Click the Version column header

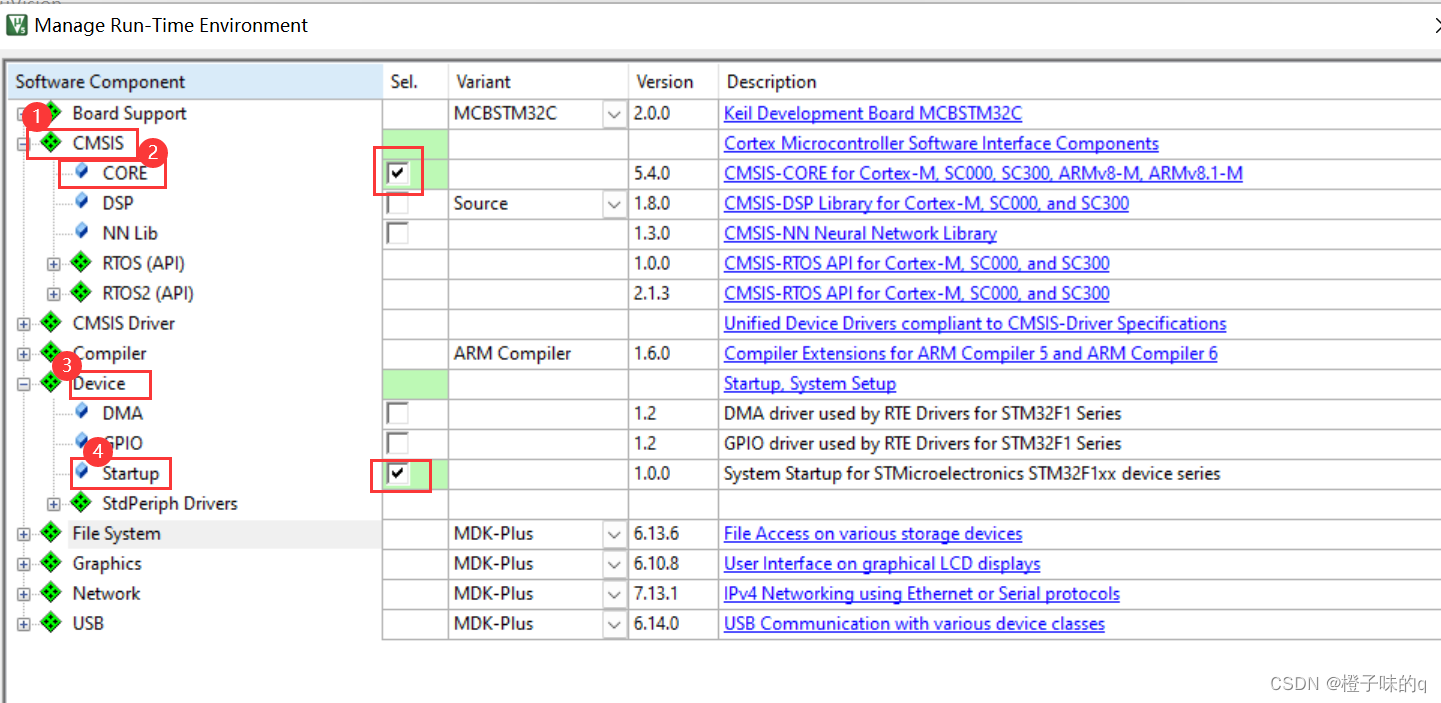(673, 82)
